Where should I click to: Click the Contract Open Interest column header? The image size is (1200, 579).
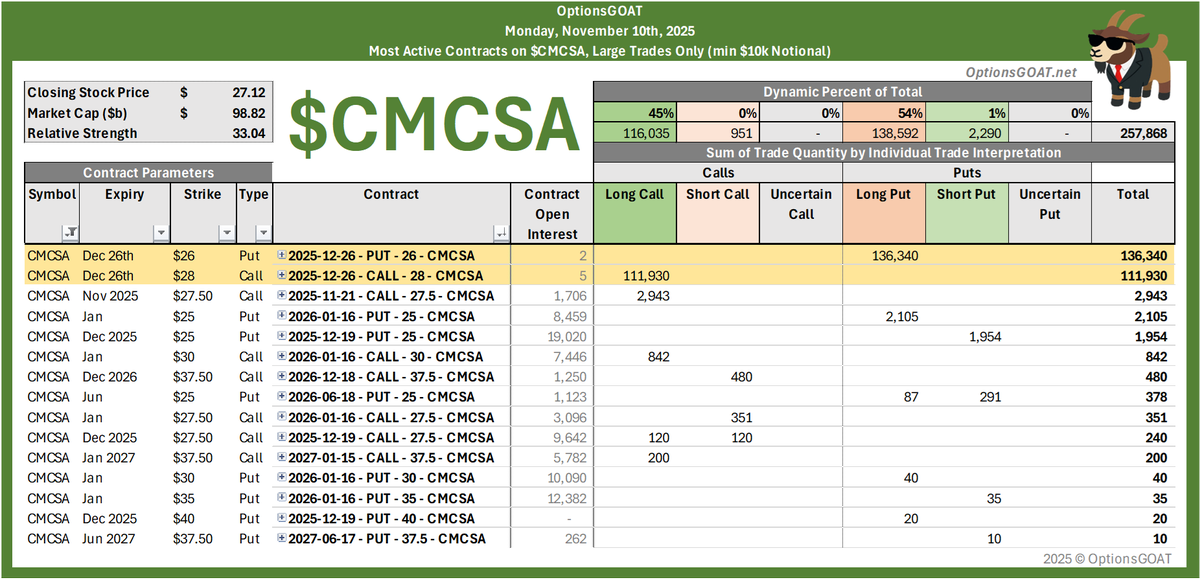point(552,213)
